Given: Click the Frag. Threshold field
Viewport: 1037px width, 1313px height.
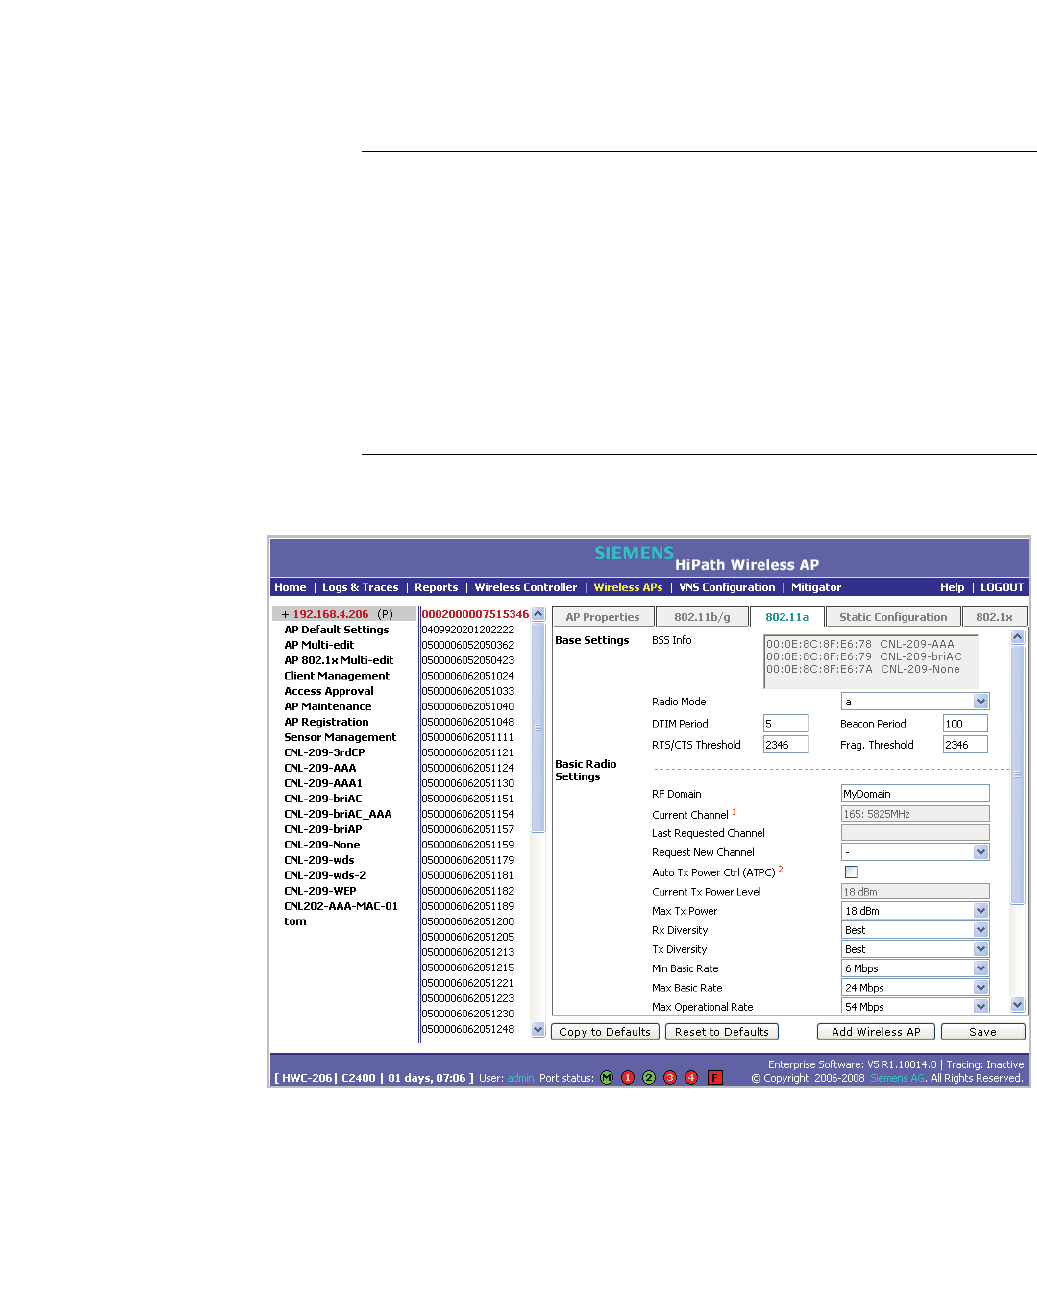Looking at the screenshot, I should [x=965, y=744].
